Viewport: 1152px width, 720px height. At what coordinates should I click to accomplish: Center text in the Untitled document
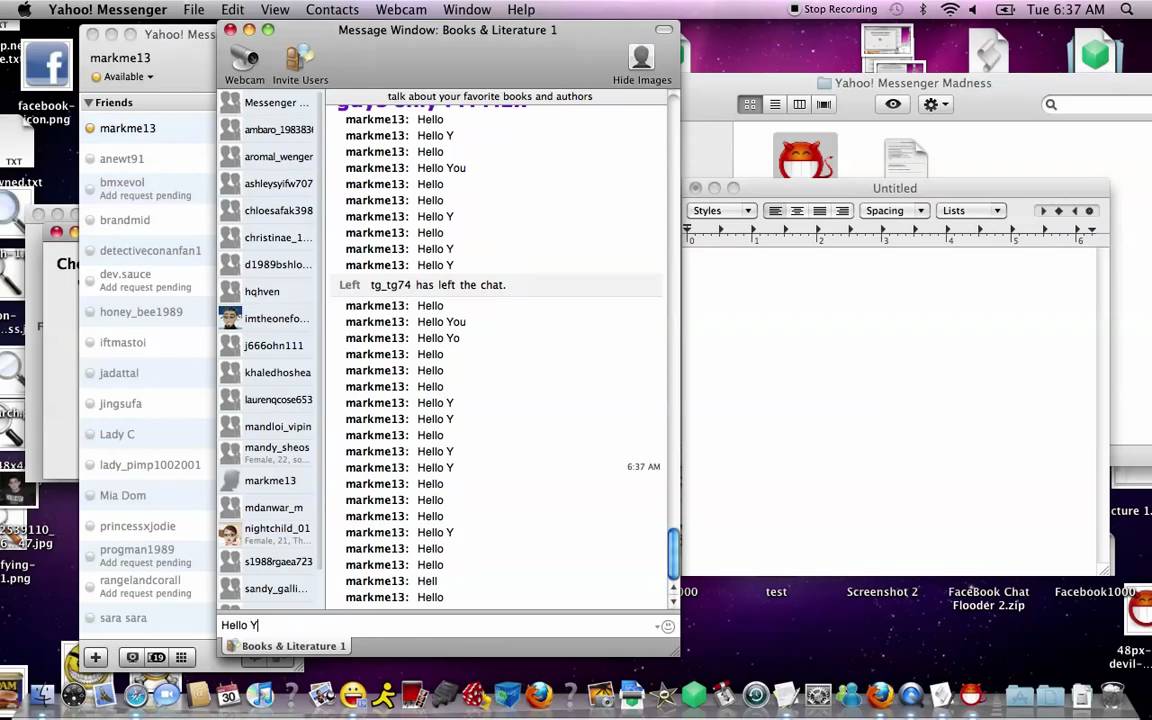(797, 211)
